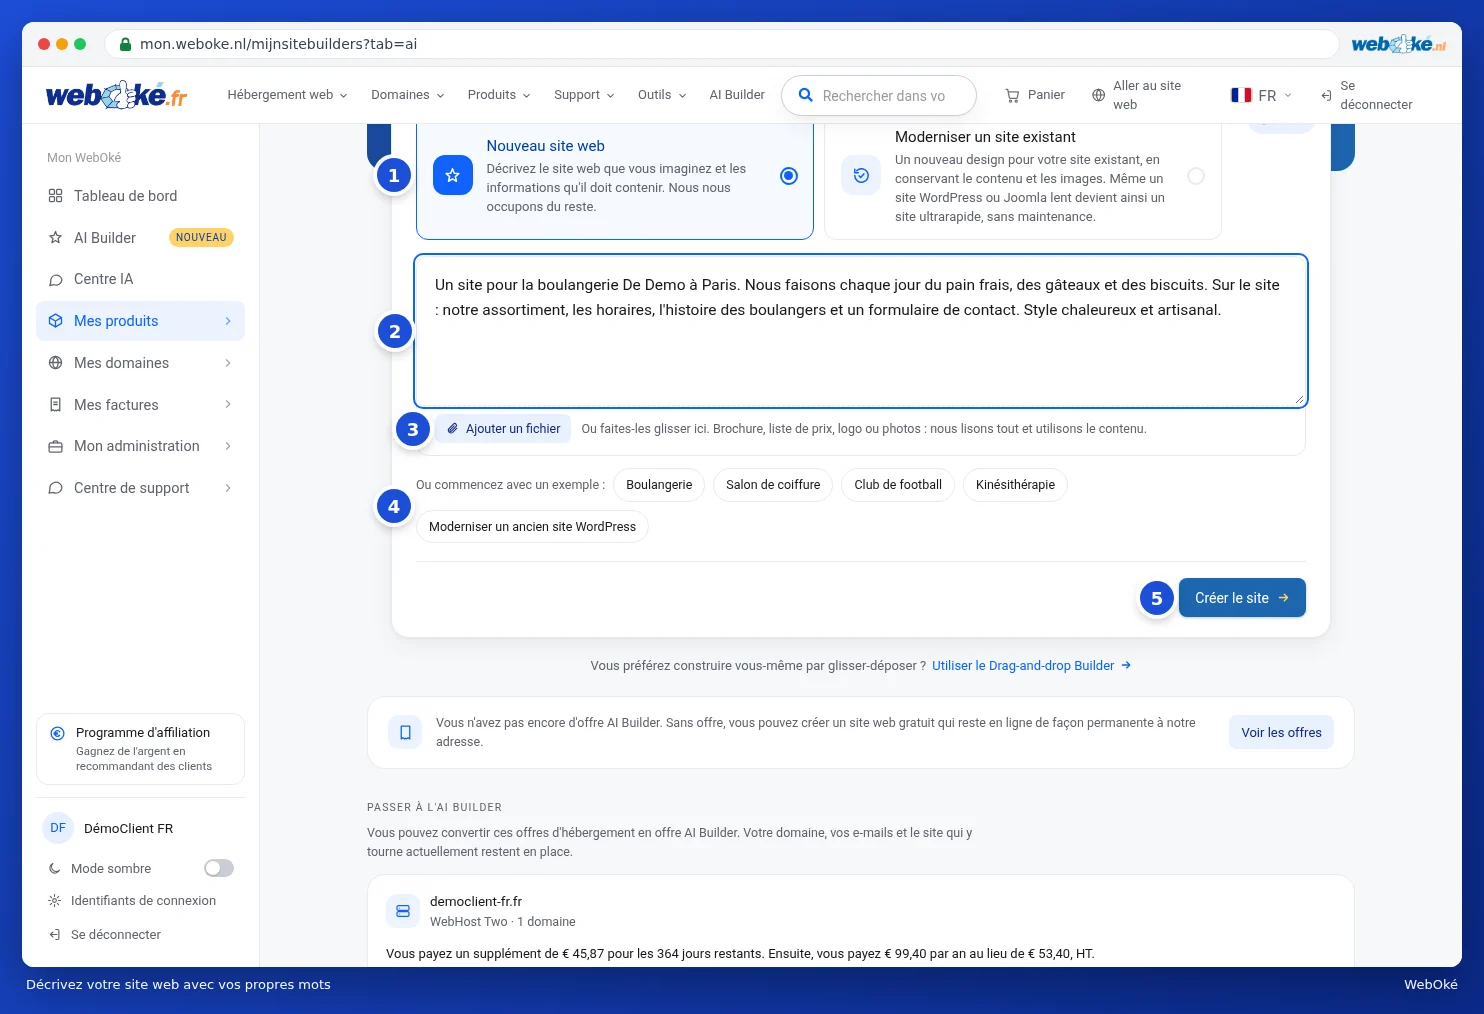Click inside the site description textarea

coord(861,331)
